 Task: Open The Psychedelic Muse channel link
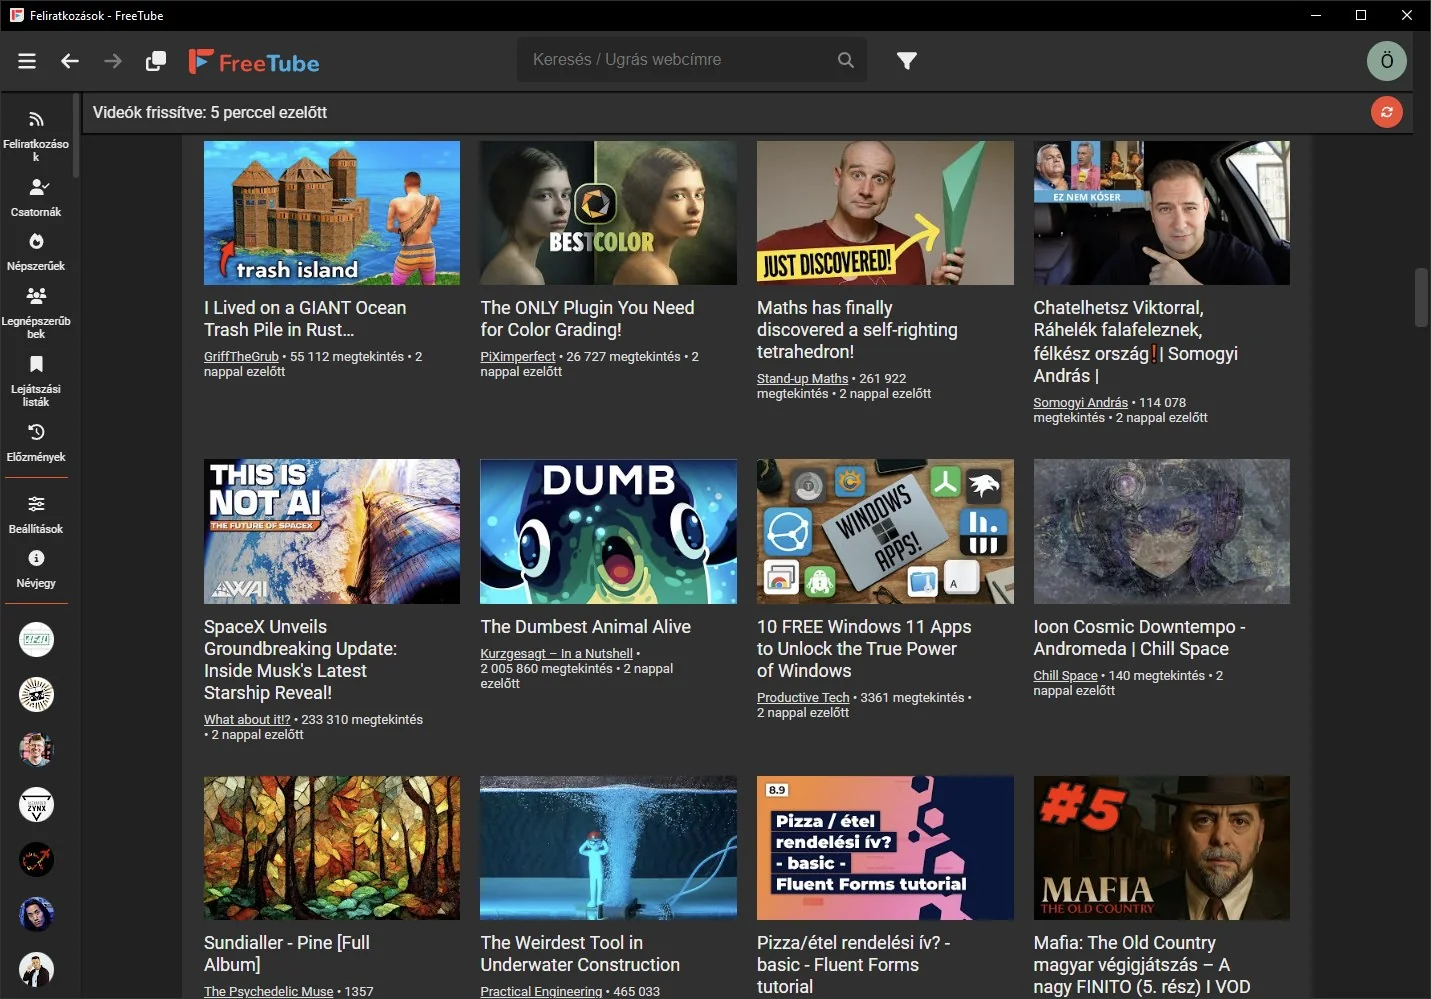pyautogui.click(x=269, y=991)
